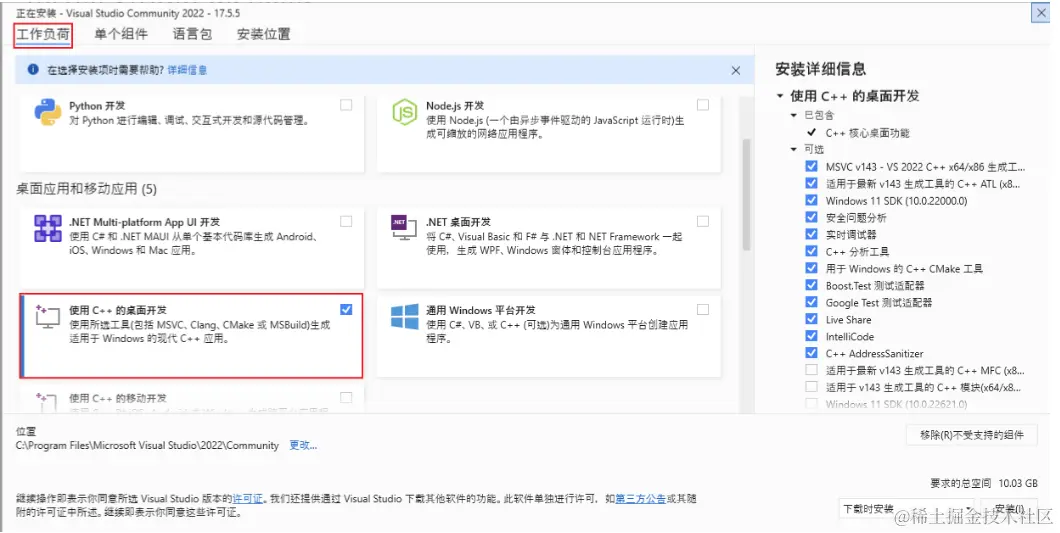Screen dimensions: 1060x533
Task: Open the 第三方公告 link
Action: 640,499
